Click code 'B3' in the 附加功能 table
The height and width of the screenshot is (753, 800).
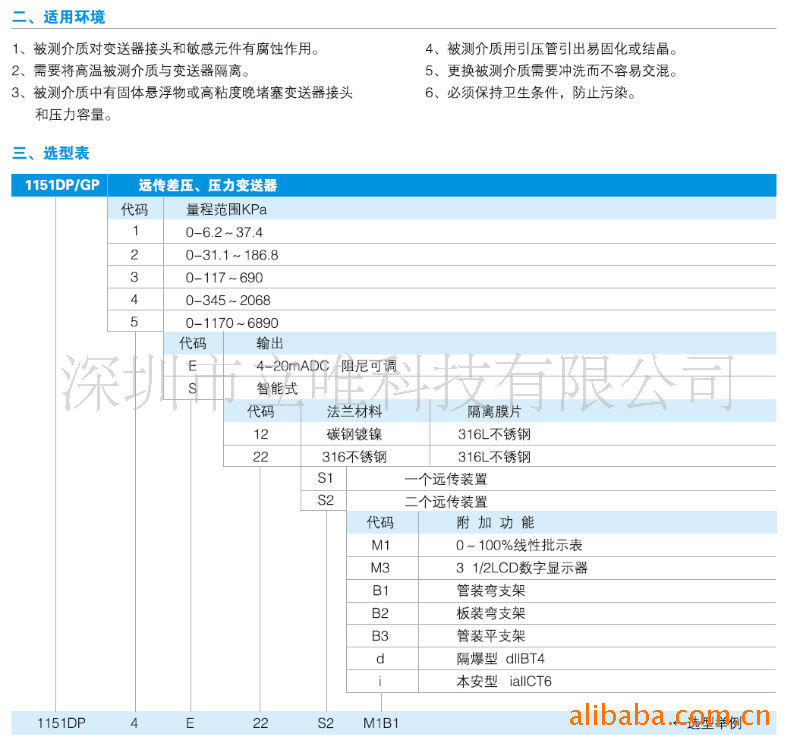[x=380, y=636]
